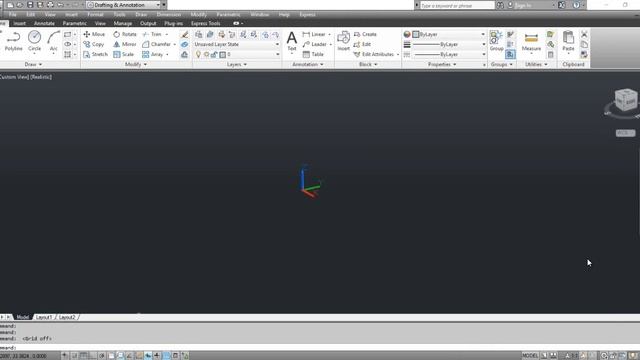The image size is (640, 360).
Task: Toggle Grid display in status bar
Action: click(84, 356)
